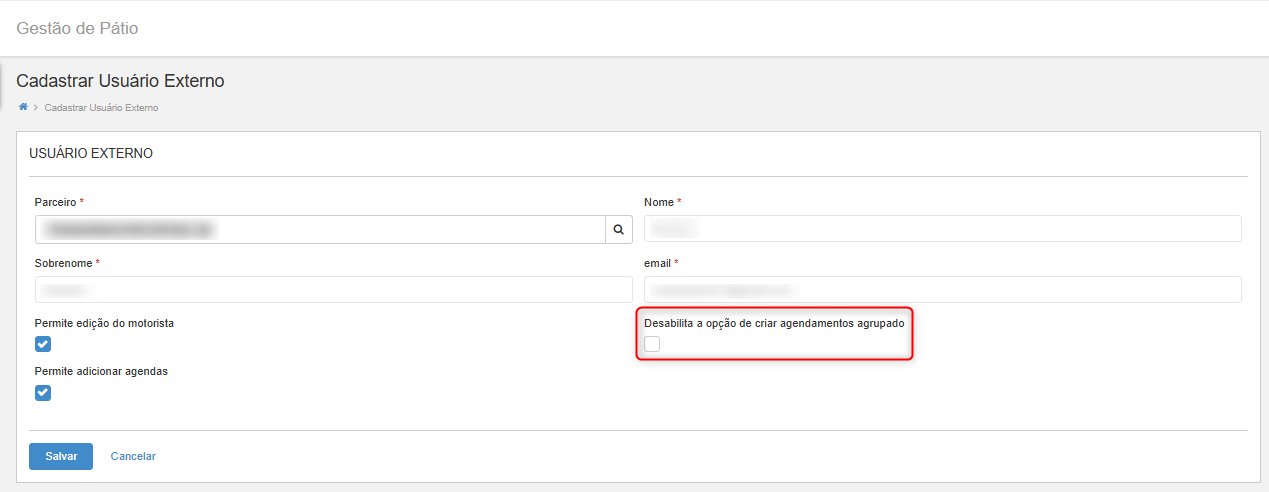
Task: Click the Cancelar link
Action: [x=133, y=456]
